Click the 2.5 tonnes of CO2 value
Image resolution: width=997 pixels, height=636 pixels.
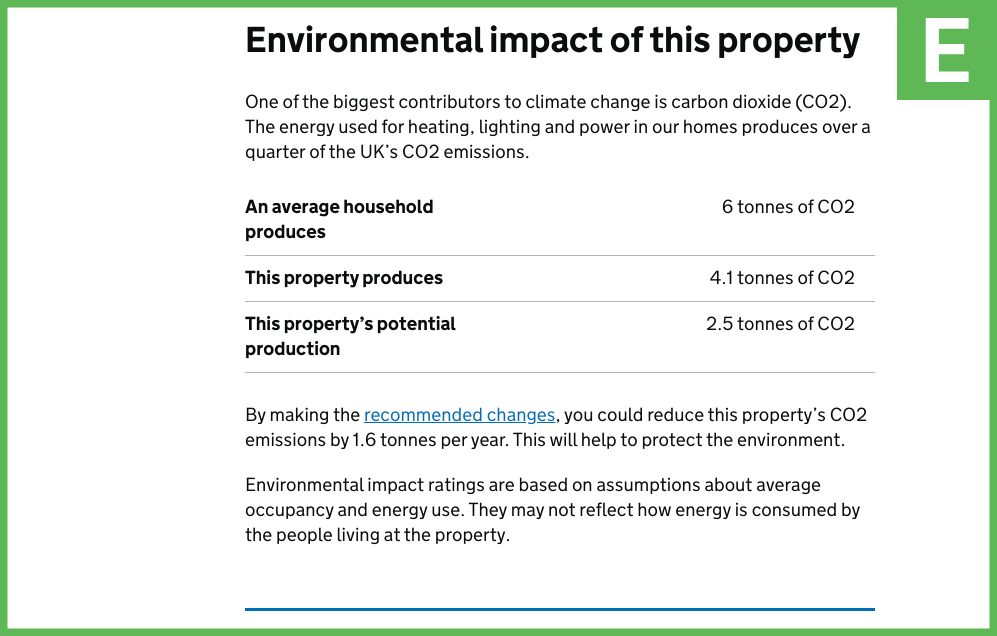(x=780, y=324)
